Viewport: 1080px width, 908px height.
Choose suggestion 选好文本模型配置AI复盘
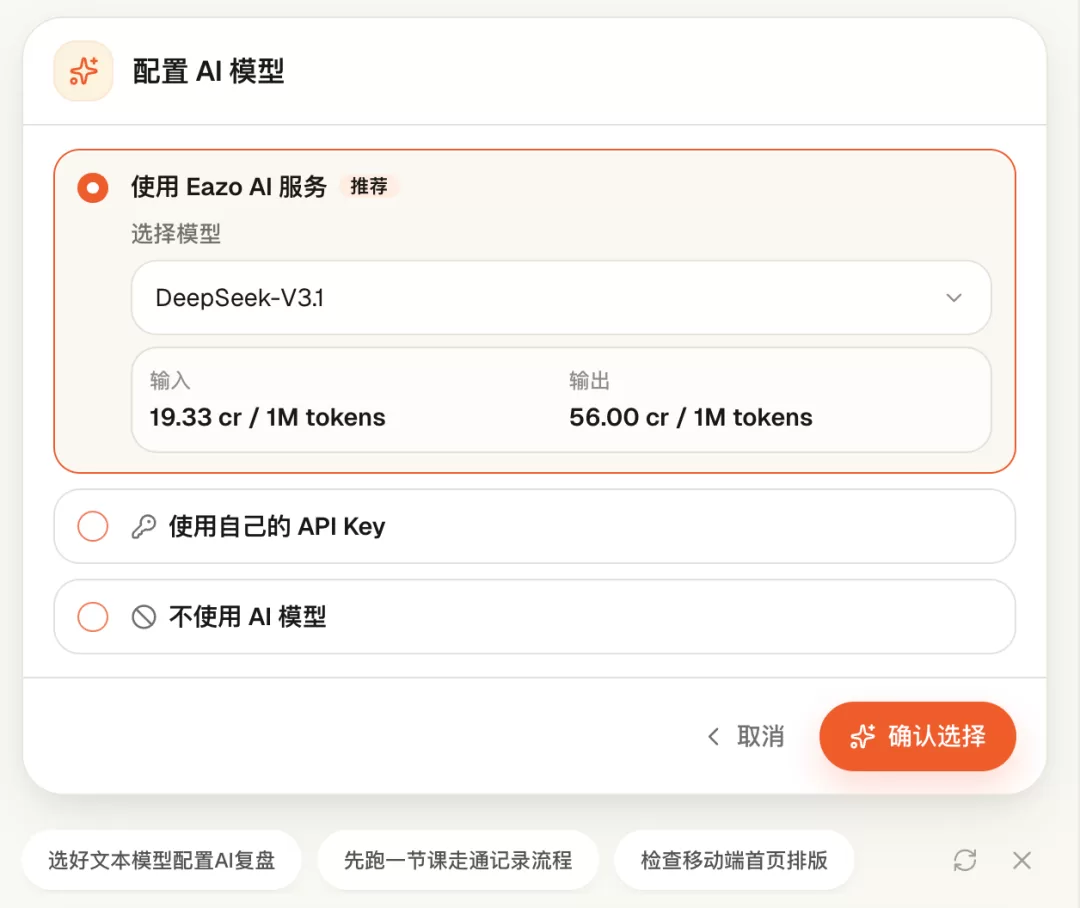pos(162,860)
